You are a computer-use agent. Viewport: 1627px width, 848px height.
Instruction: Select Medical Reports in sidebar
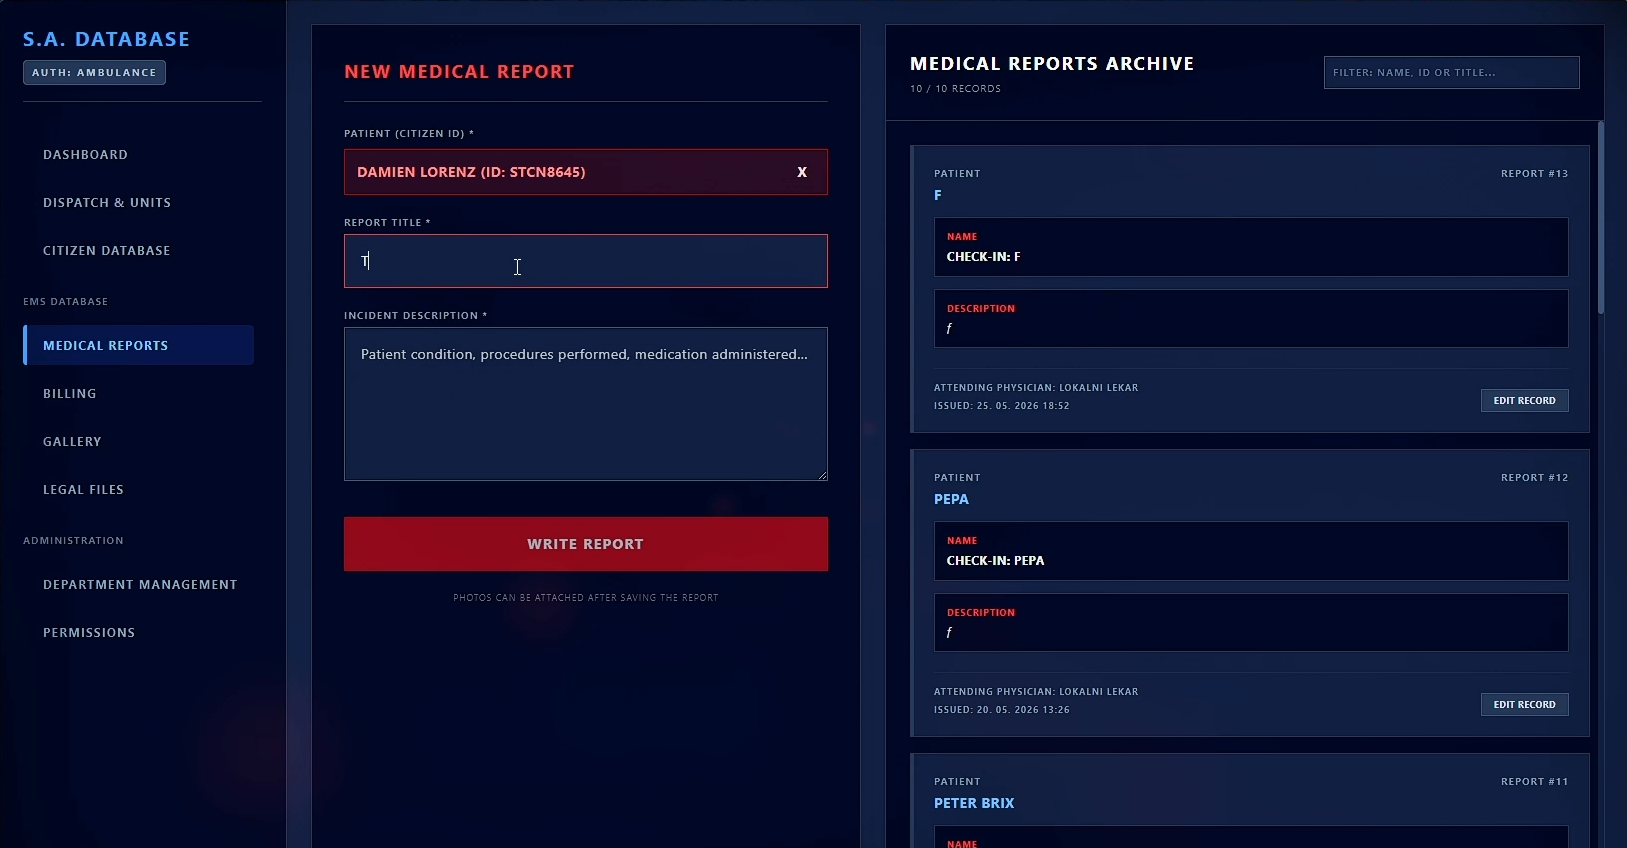pos(138,345)
